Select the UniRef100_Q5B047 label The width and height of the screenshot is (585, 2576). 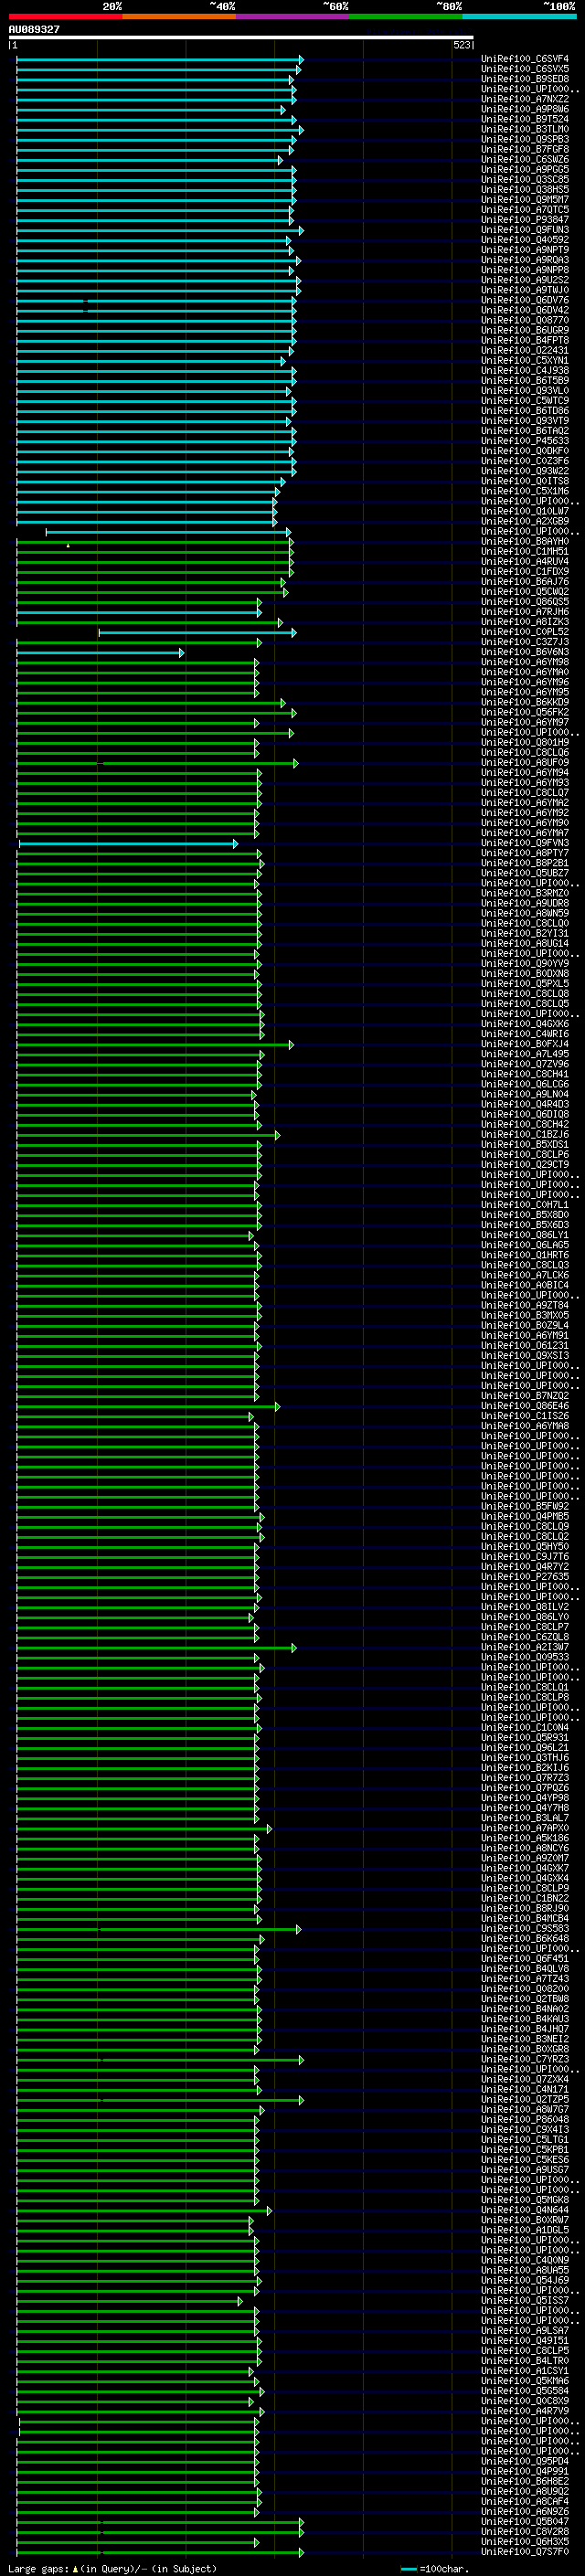tap(524, 2522)
